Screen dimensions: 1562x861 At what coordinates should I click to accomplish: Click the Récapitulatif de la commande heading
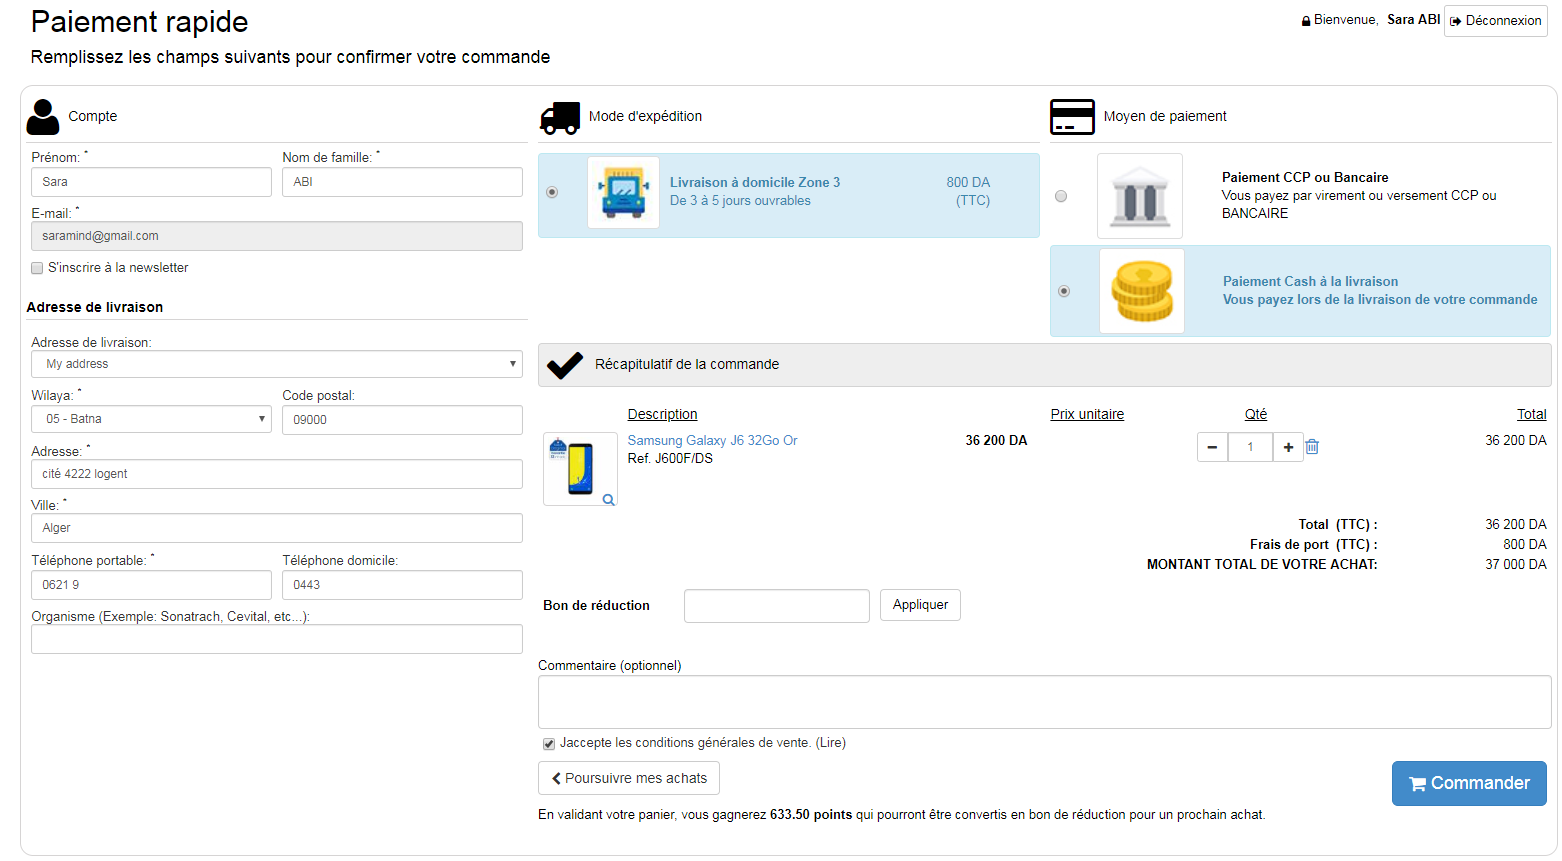click(687, 365)
